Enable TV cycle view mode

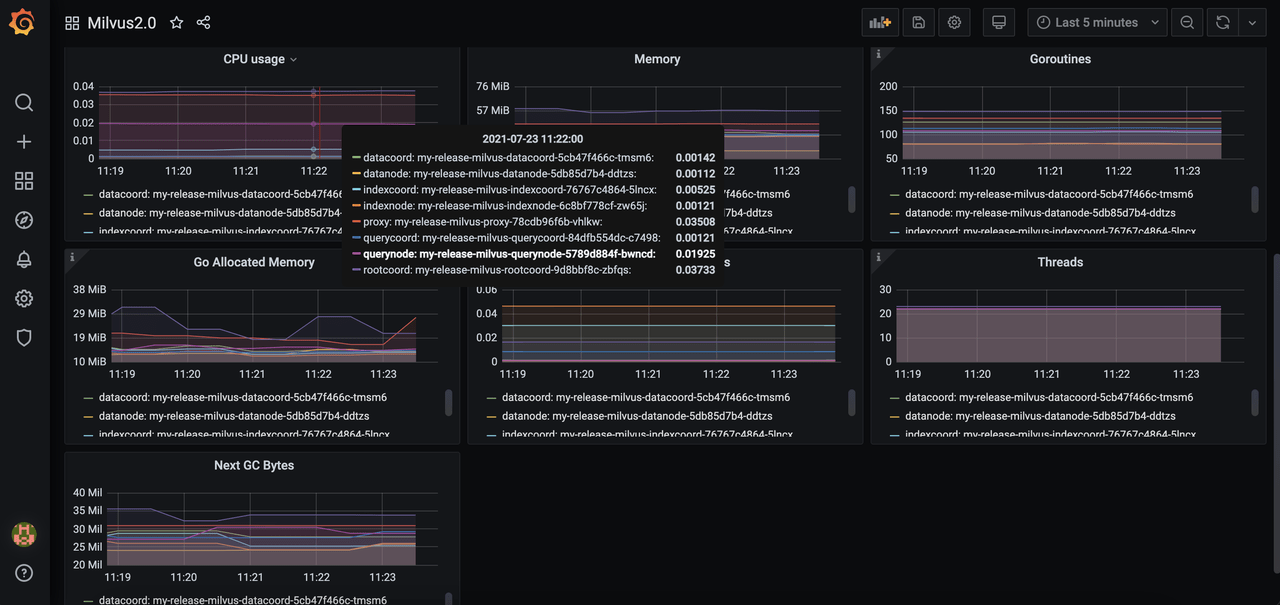pyautogui.click(x=998, y=22)
